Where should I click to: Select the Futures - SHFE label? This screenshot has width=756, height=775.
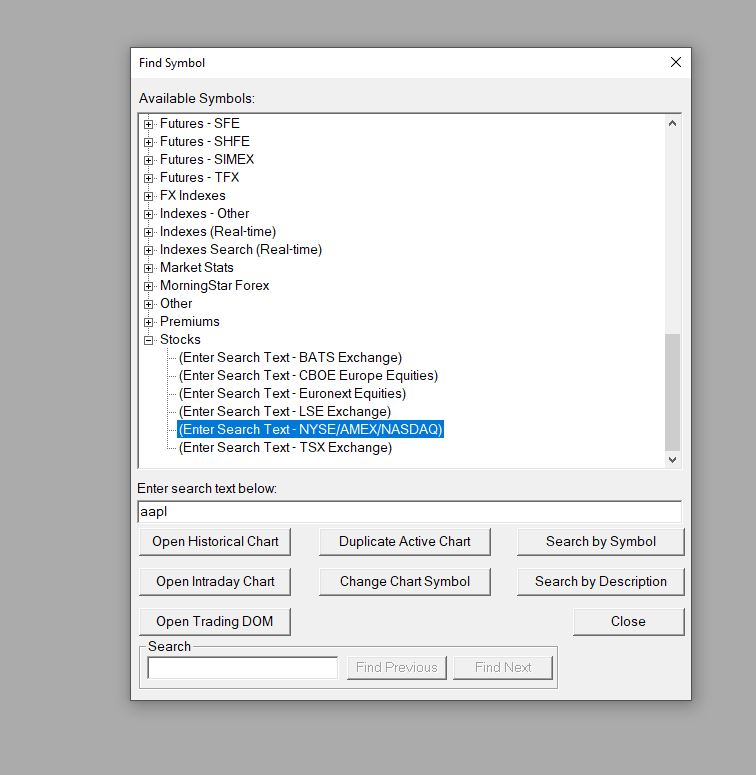coord(205,141)
